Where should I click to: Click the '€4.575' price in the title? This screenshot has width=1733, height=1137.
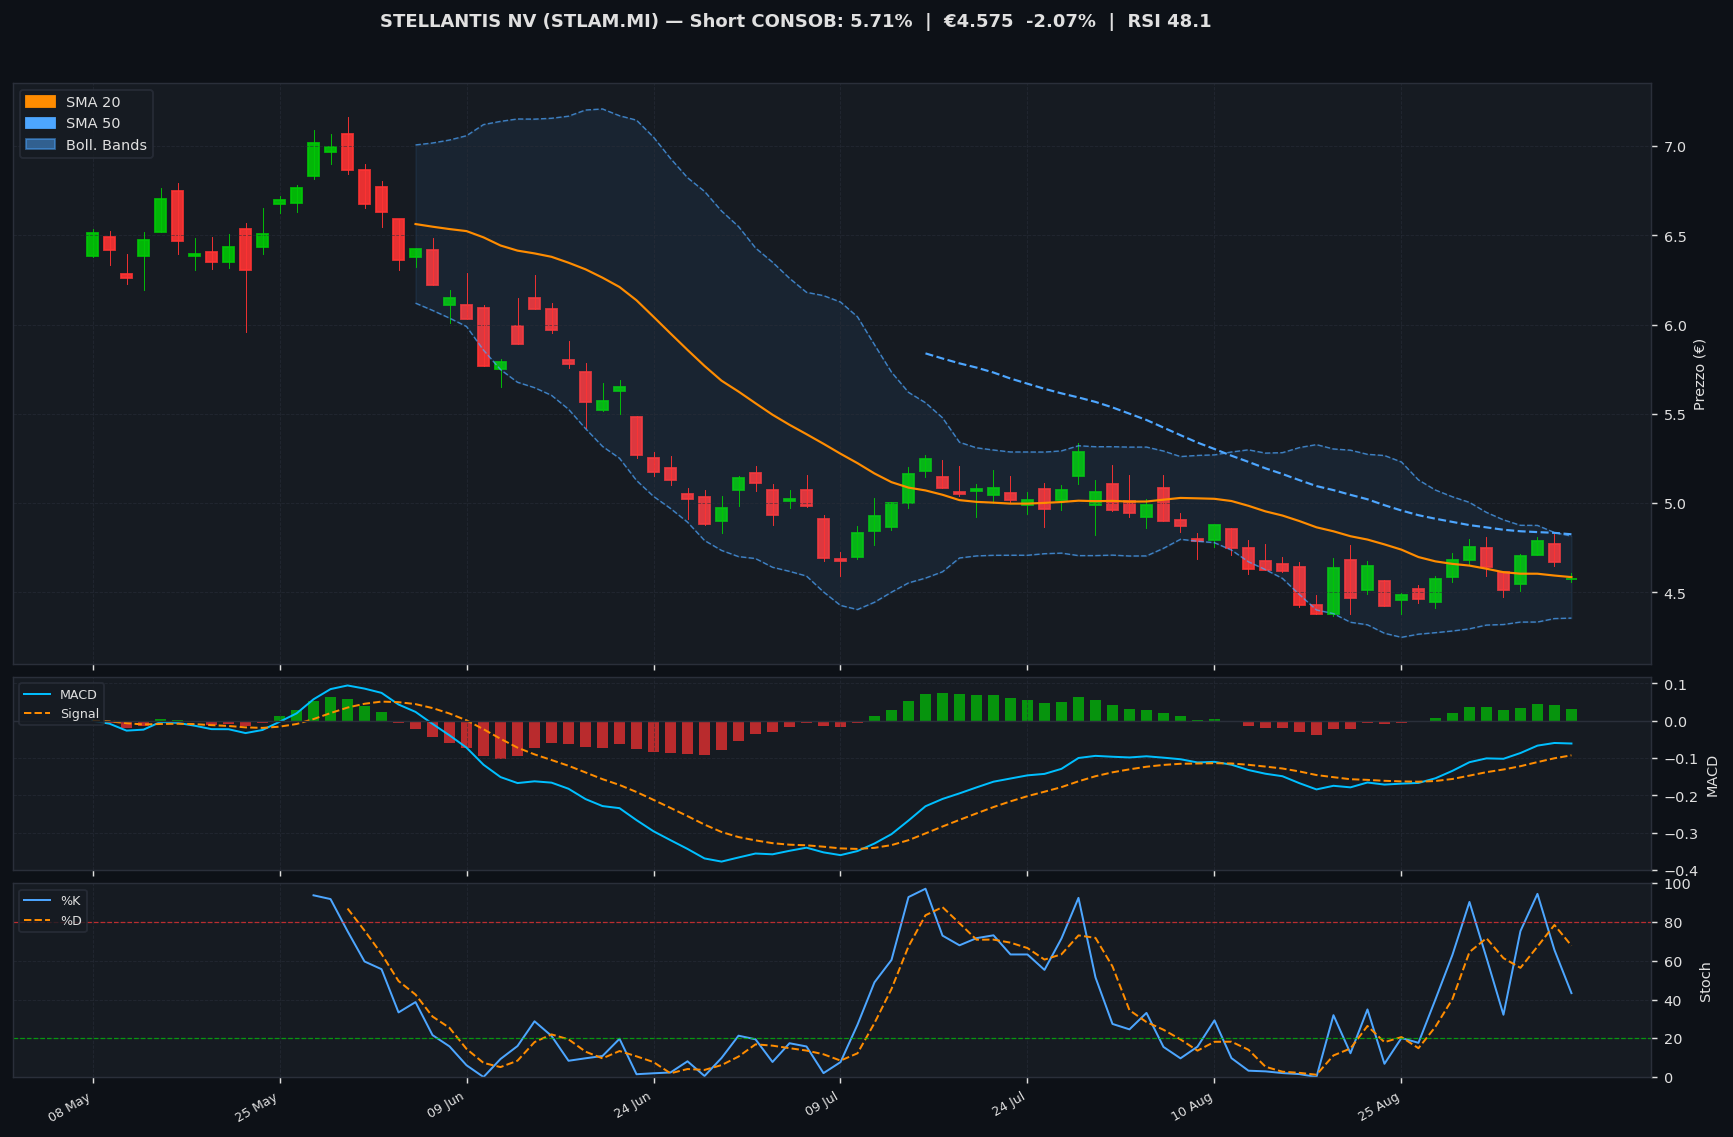[976, 21]
